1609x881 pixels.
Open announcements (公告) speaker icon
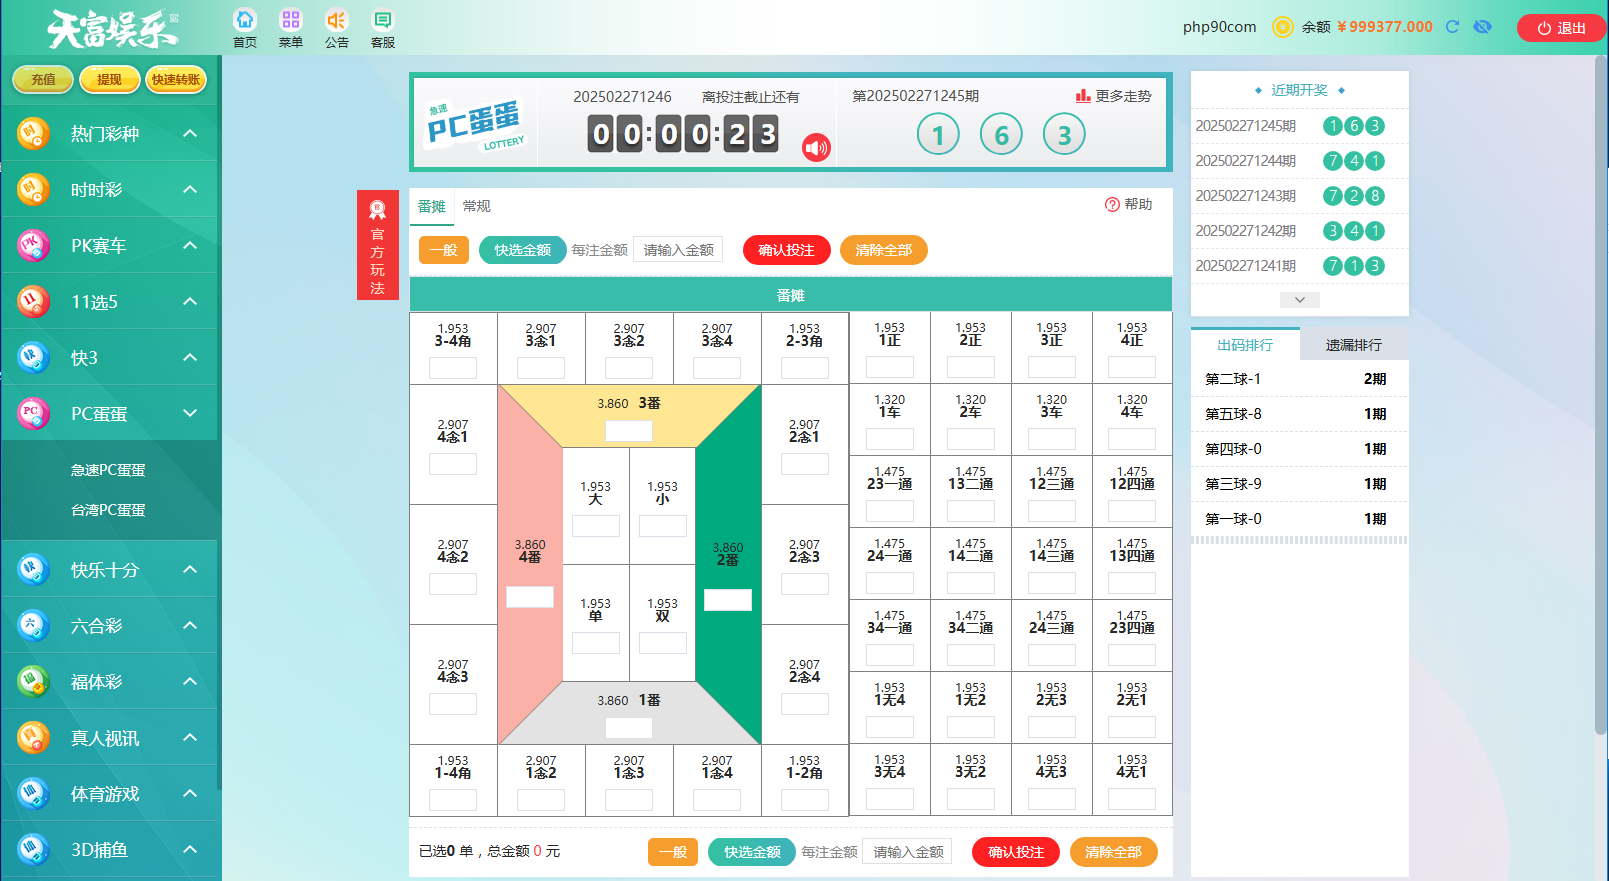click(336, 21)
